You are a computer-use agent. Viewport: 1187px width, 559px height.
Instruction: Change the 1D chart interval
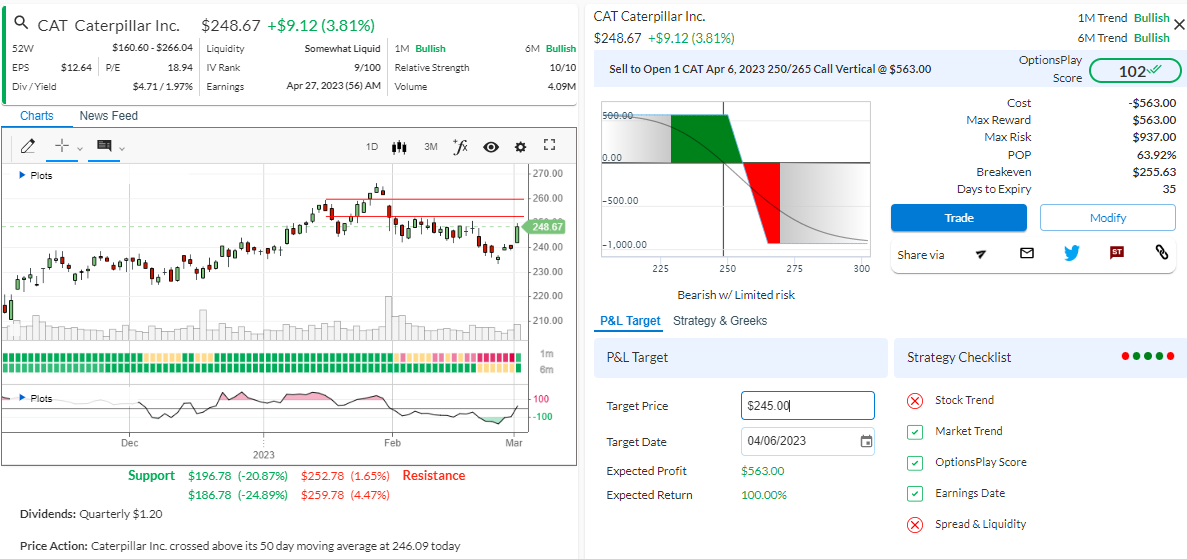point(372,146)
